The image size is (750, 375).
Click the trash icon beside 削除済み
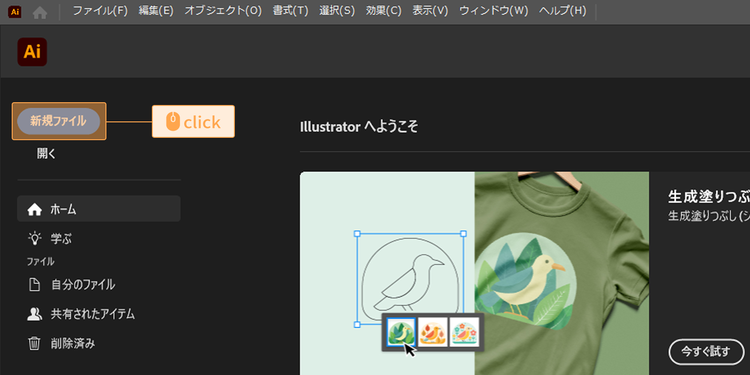(x=34, y=343)
